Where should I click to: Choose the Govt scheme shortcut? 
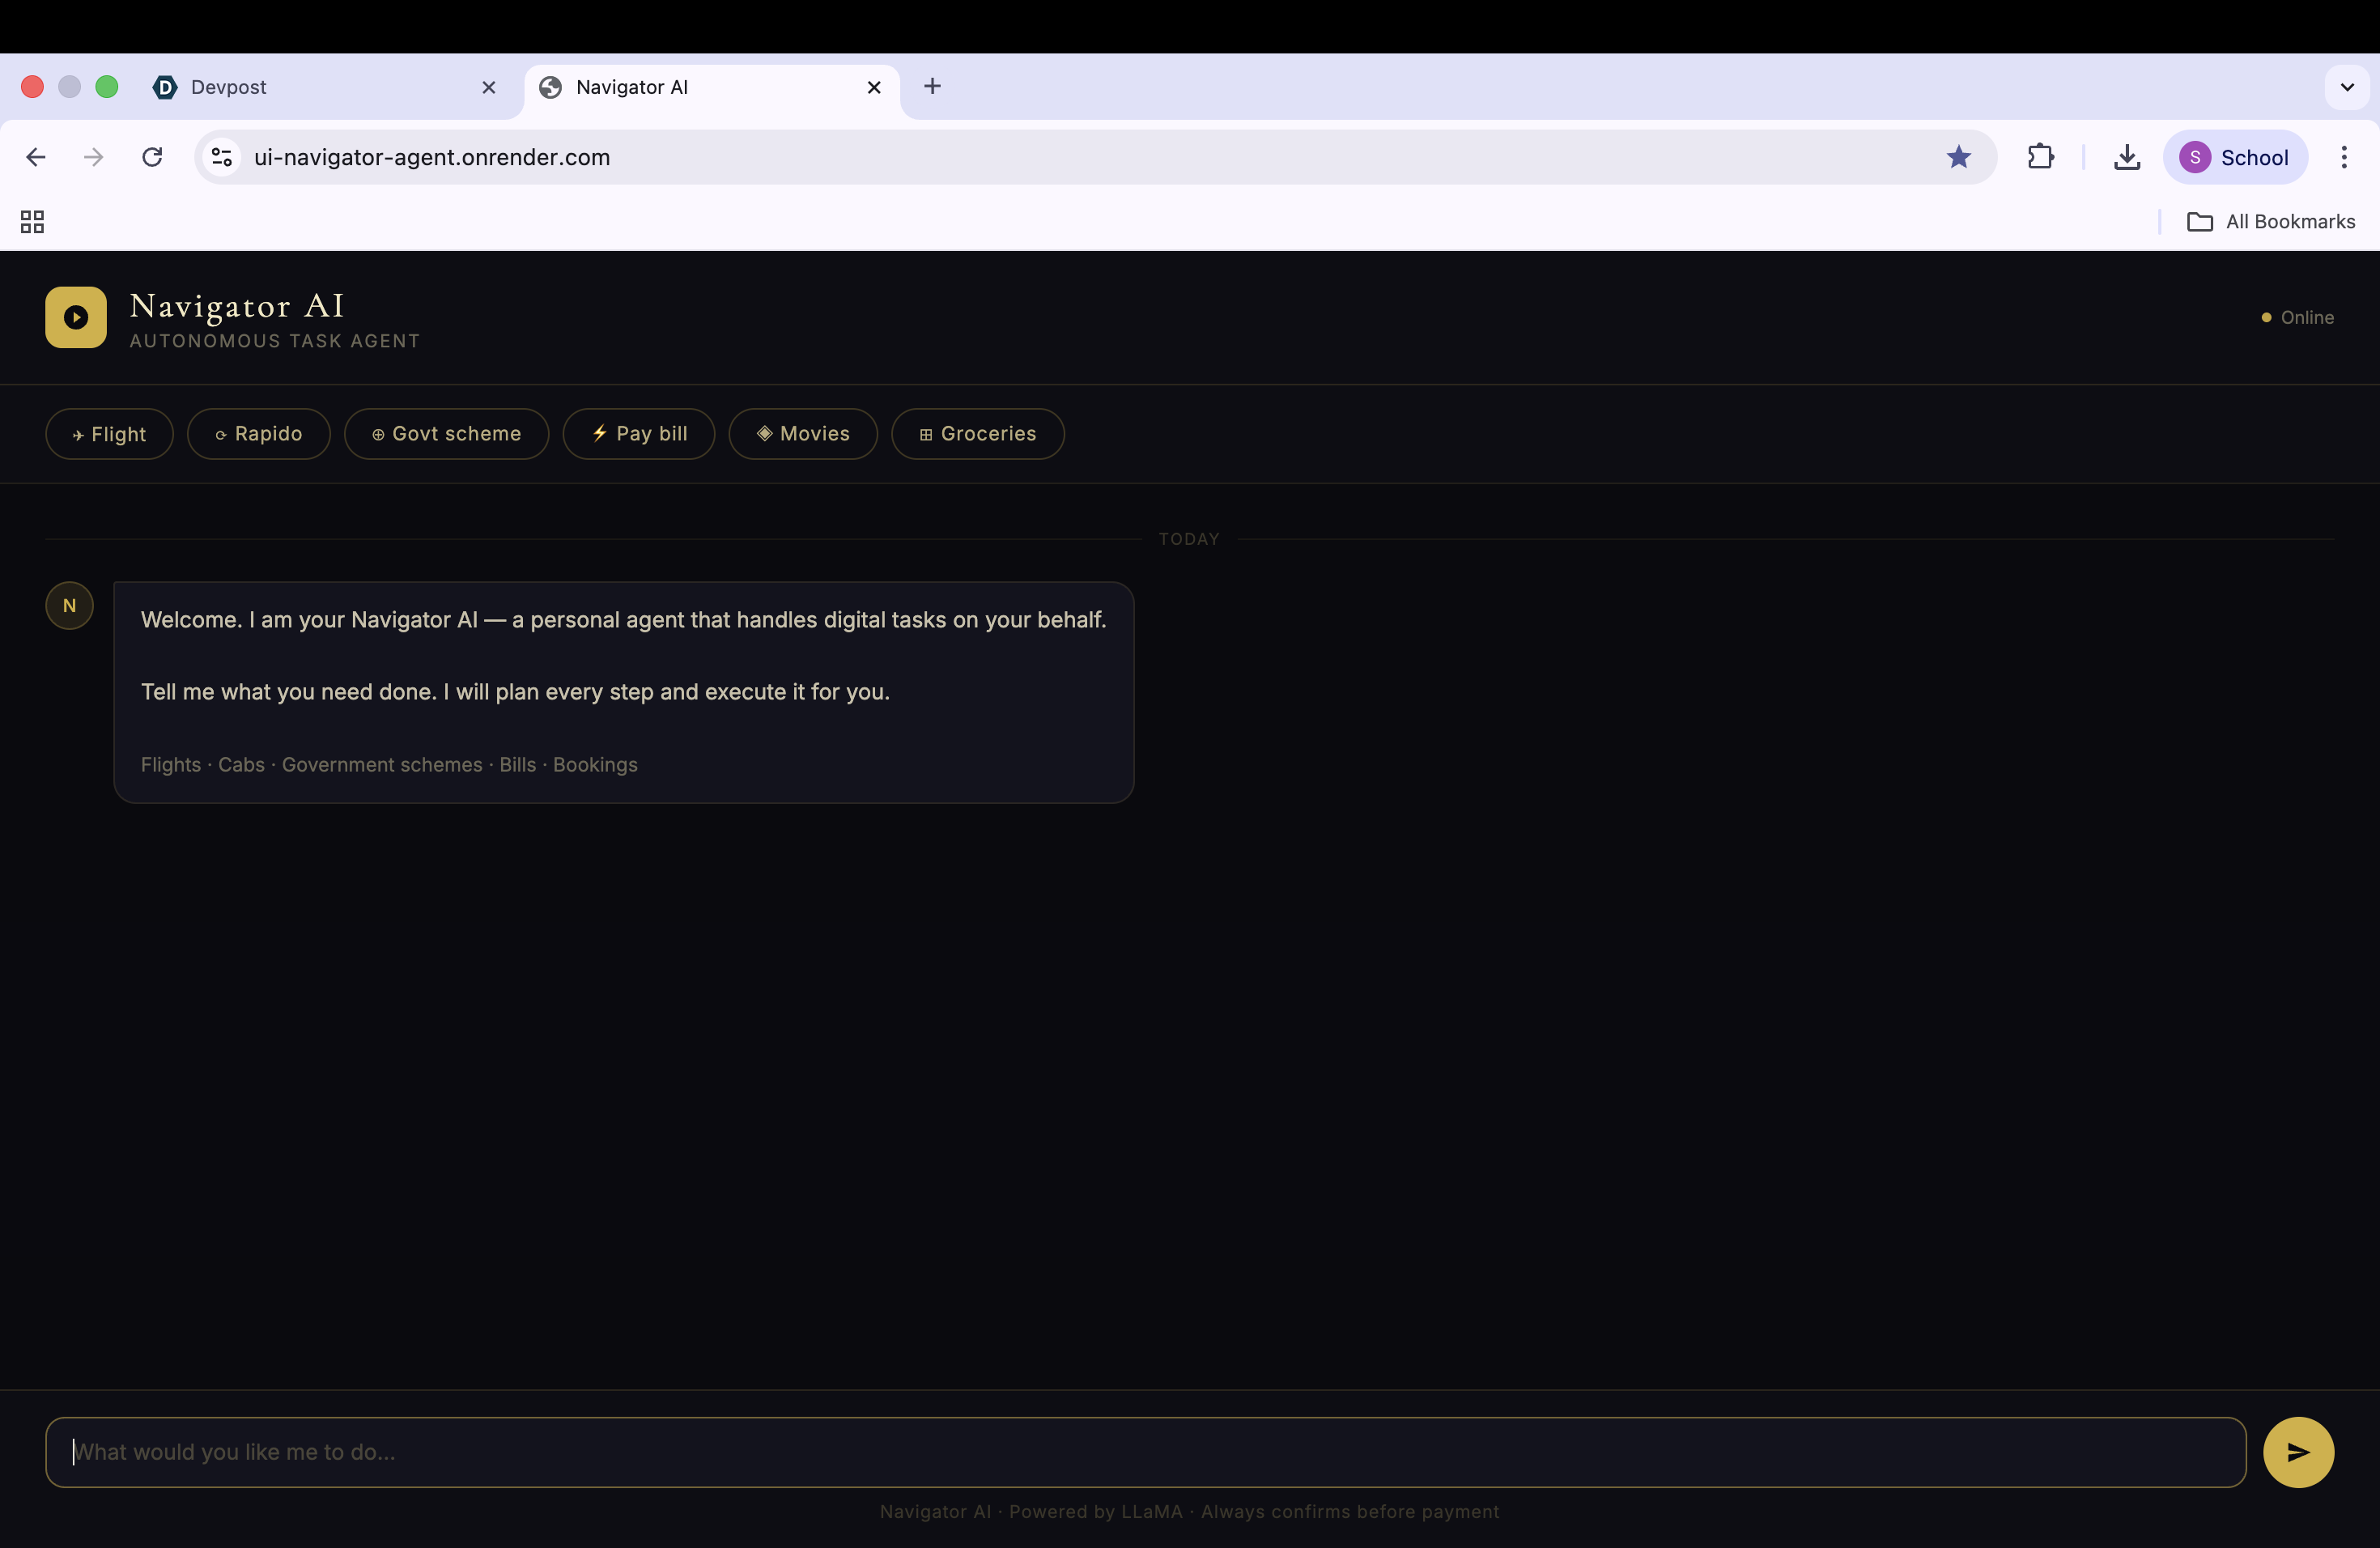pos(446,434)
